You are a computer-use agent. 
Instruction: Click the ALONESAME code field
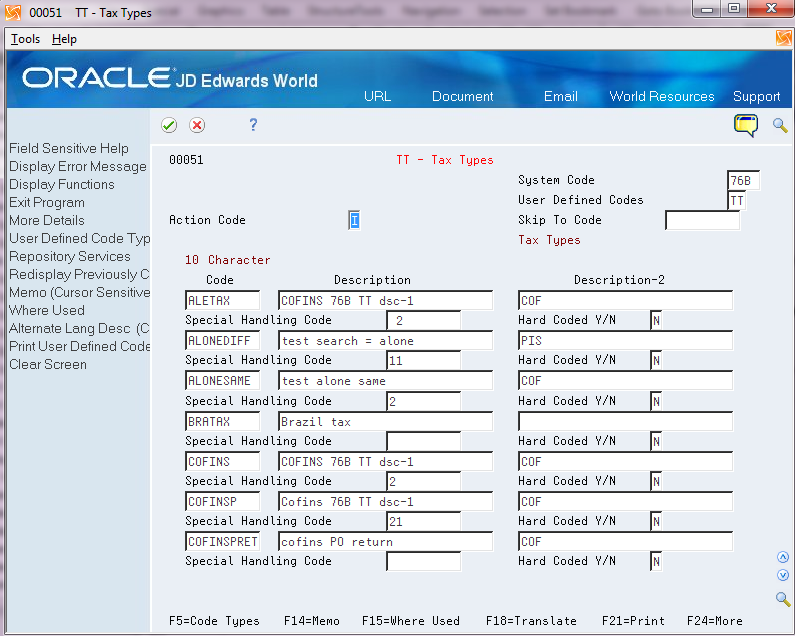(x=223, y=380)
